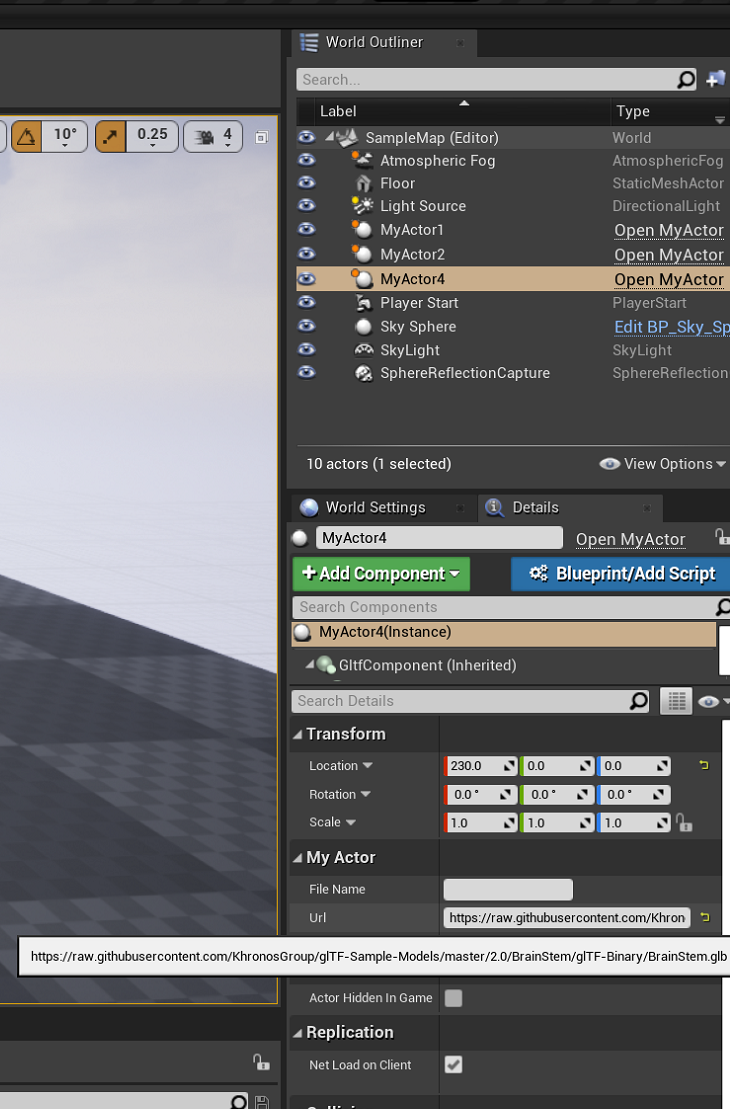Open Add Component dropdown

(x=381, y=574)
